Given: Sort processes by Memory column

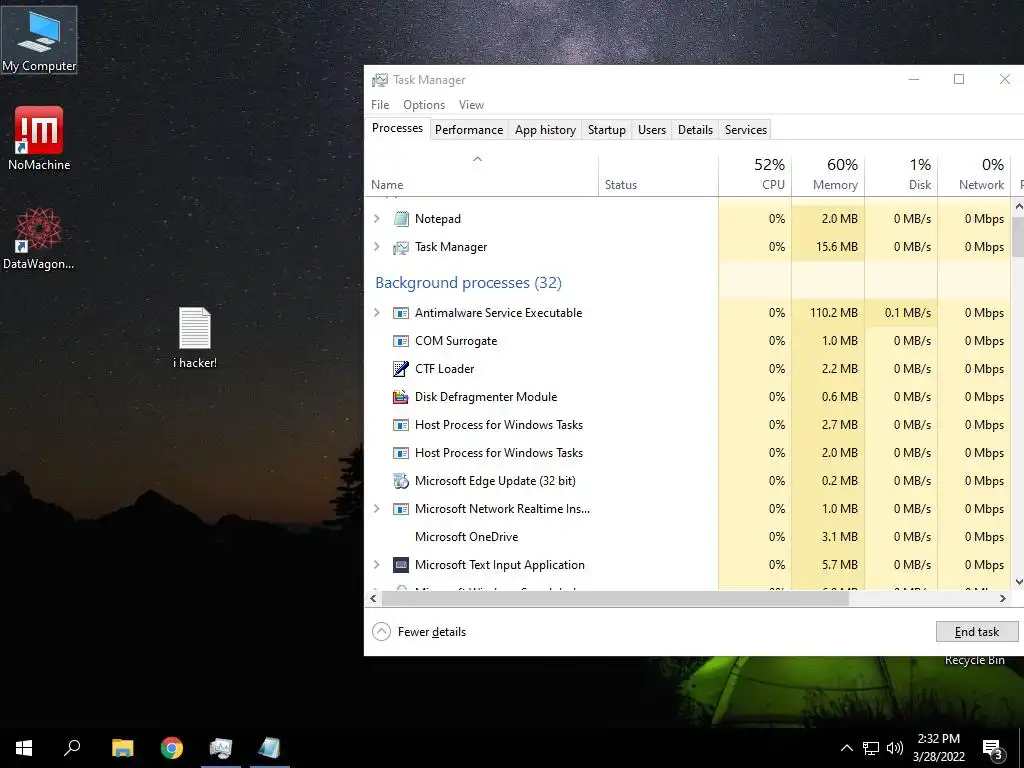Looking at the screenshot, I should pos(828,176).
